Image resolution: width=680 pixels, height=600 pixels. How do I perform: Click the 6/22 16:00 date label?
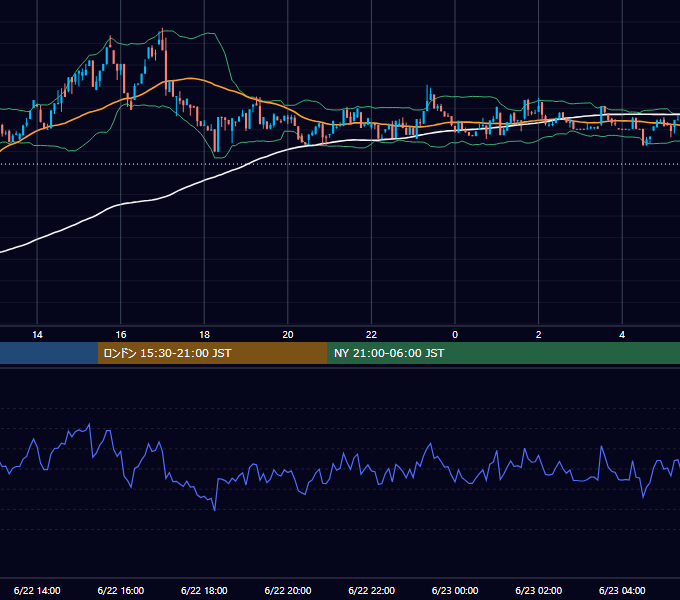pyautogui.click(x=121, y=590)
